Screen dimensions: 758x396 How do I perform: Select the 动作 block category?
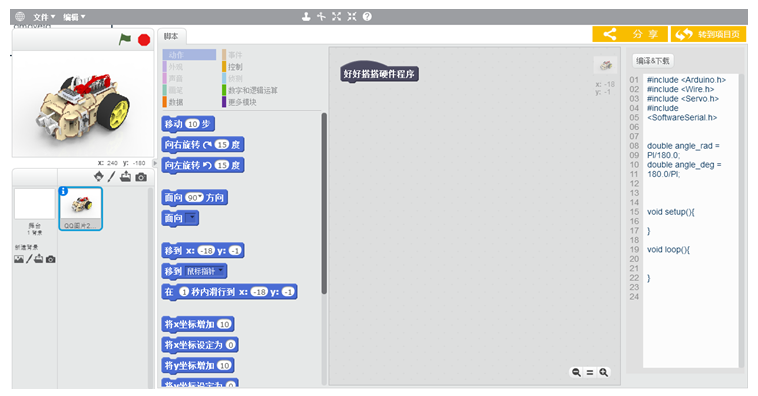click(x=189, y=55)
